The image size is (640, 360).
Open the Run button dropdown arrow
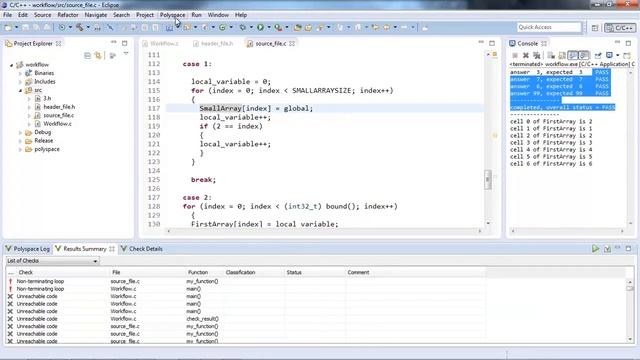point(269,27)
